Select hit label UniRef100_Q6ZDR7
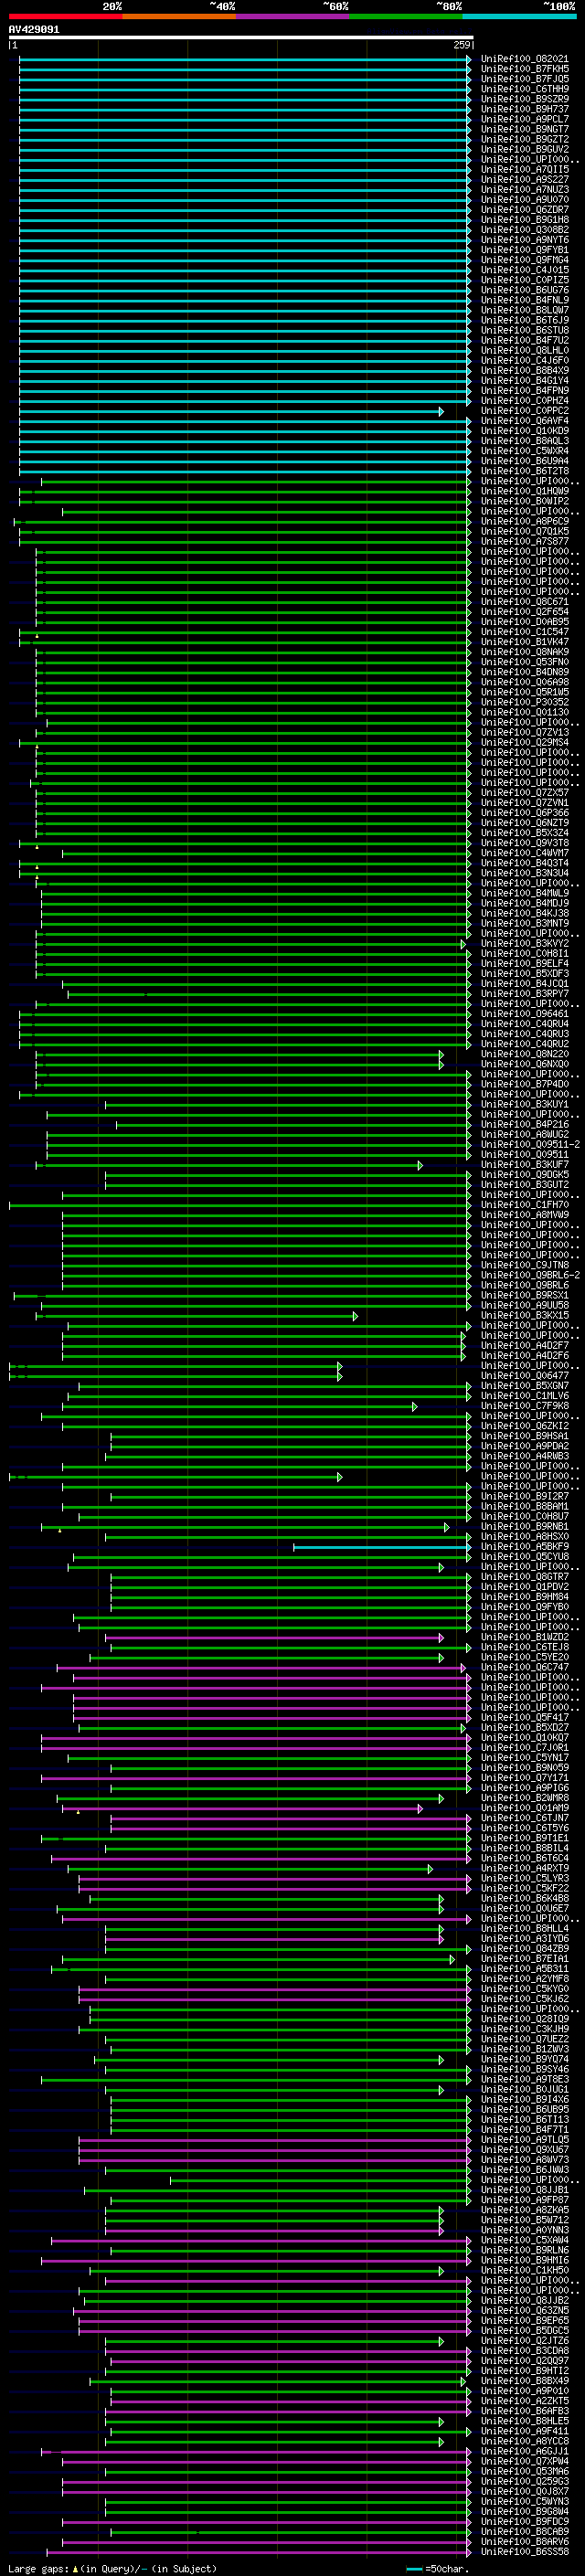 (x=525, y=210)
